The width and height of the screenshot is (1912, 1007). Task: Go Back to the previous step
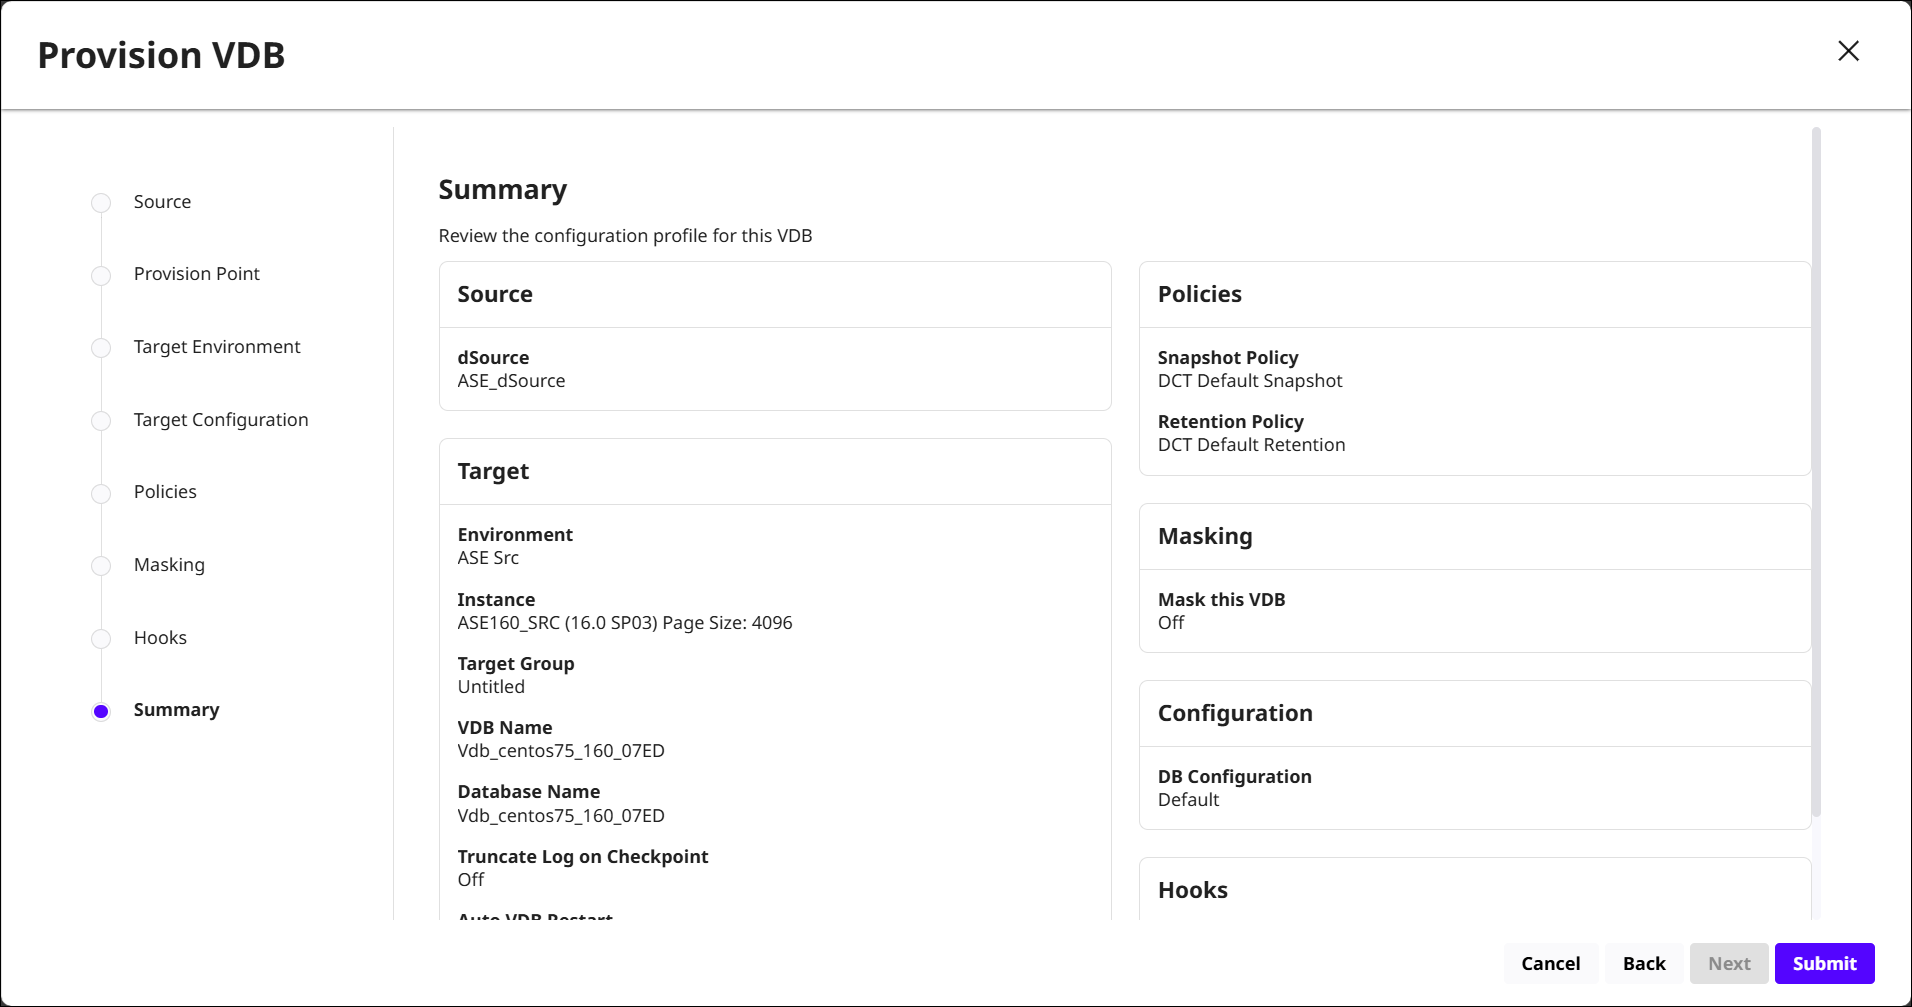coord(1643,963)
